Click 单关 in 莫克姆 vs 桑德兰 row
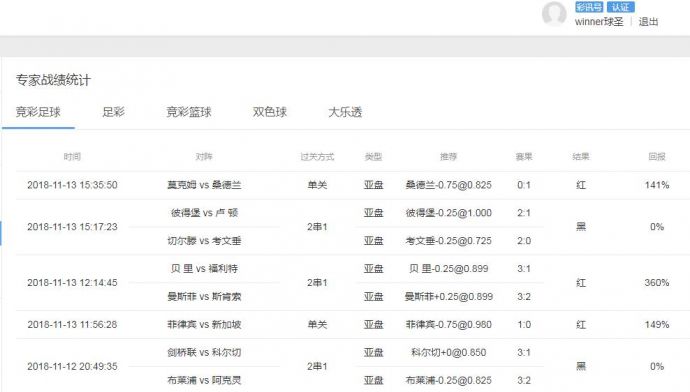 coord(317,185)
